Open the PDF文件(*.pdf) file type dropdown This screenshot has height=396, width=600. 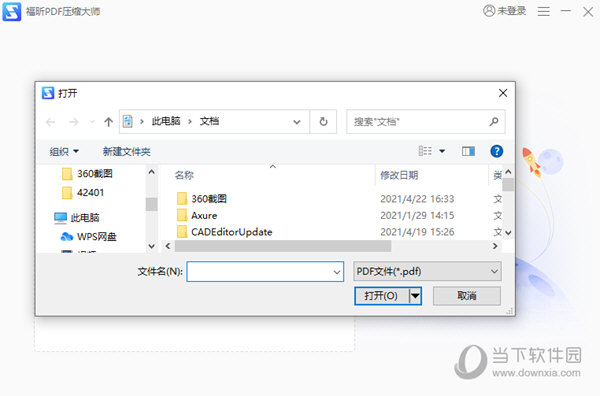pos(427,272)
